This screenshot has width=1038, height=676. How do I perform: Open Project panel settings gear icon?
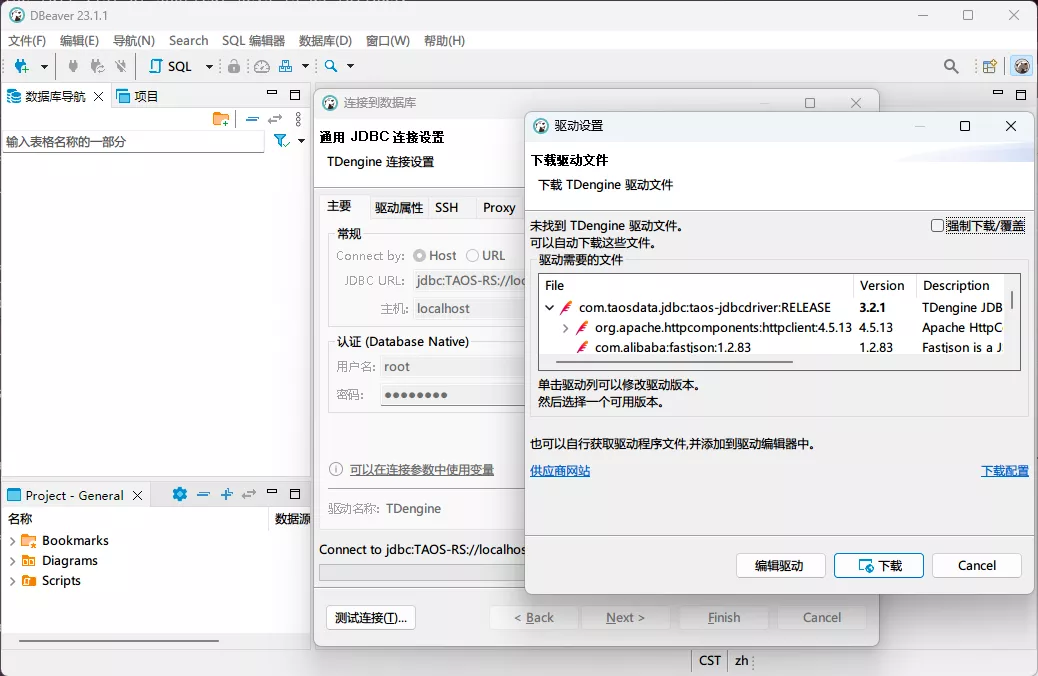coord(179,494)
